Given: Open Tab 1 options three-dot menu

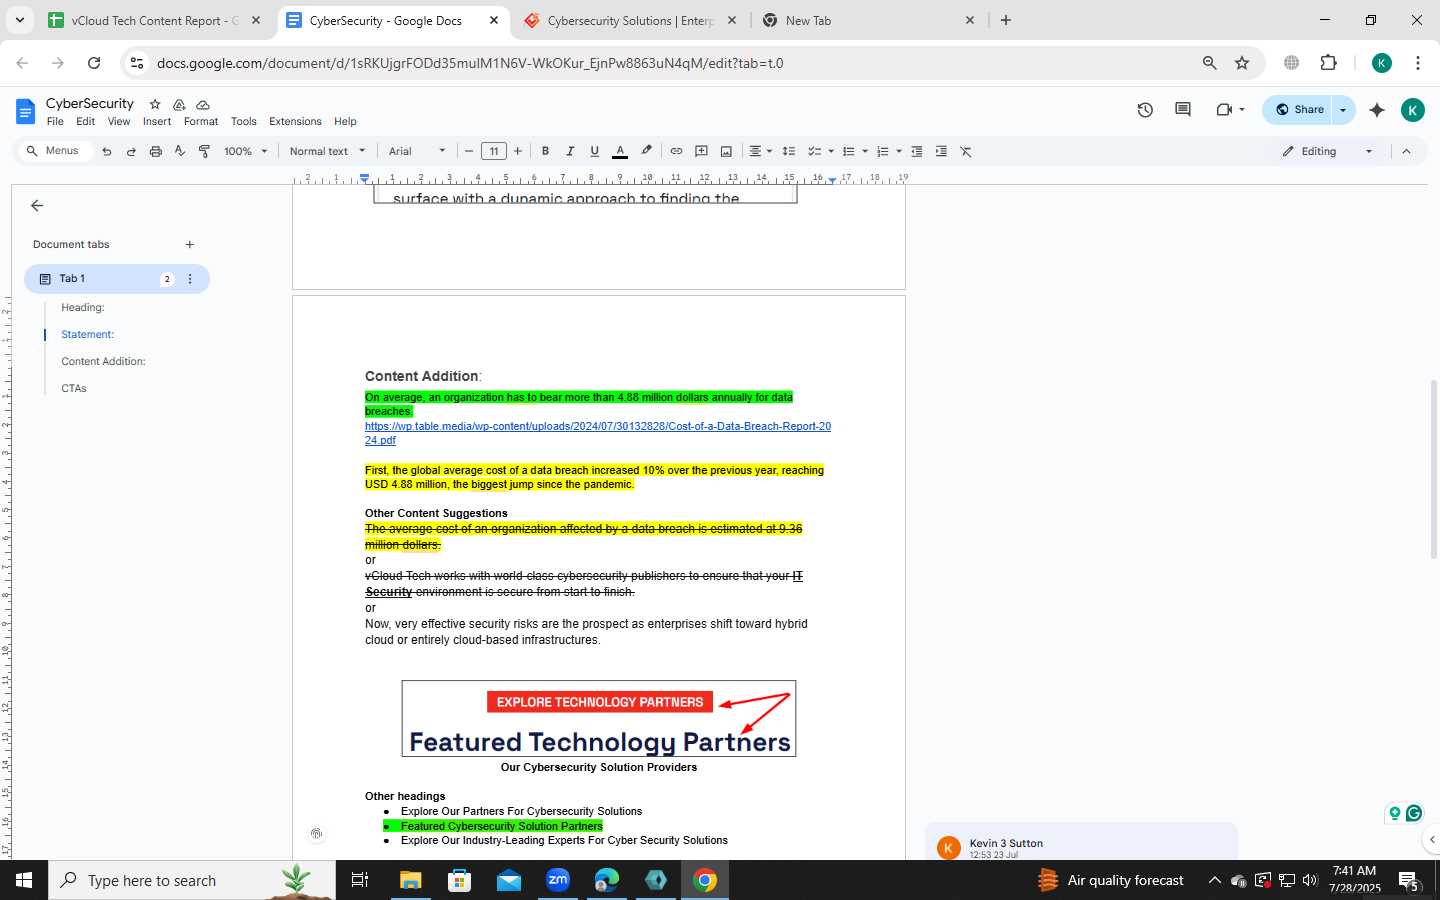Looking at the screenshot, I should (190, 279).
